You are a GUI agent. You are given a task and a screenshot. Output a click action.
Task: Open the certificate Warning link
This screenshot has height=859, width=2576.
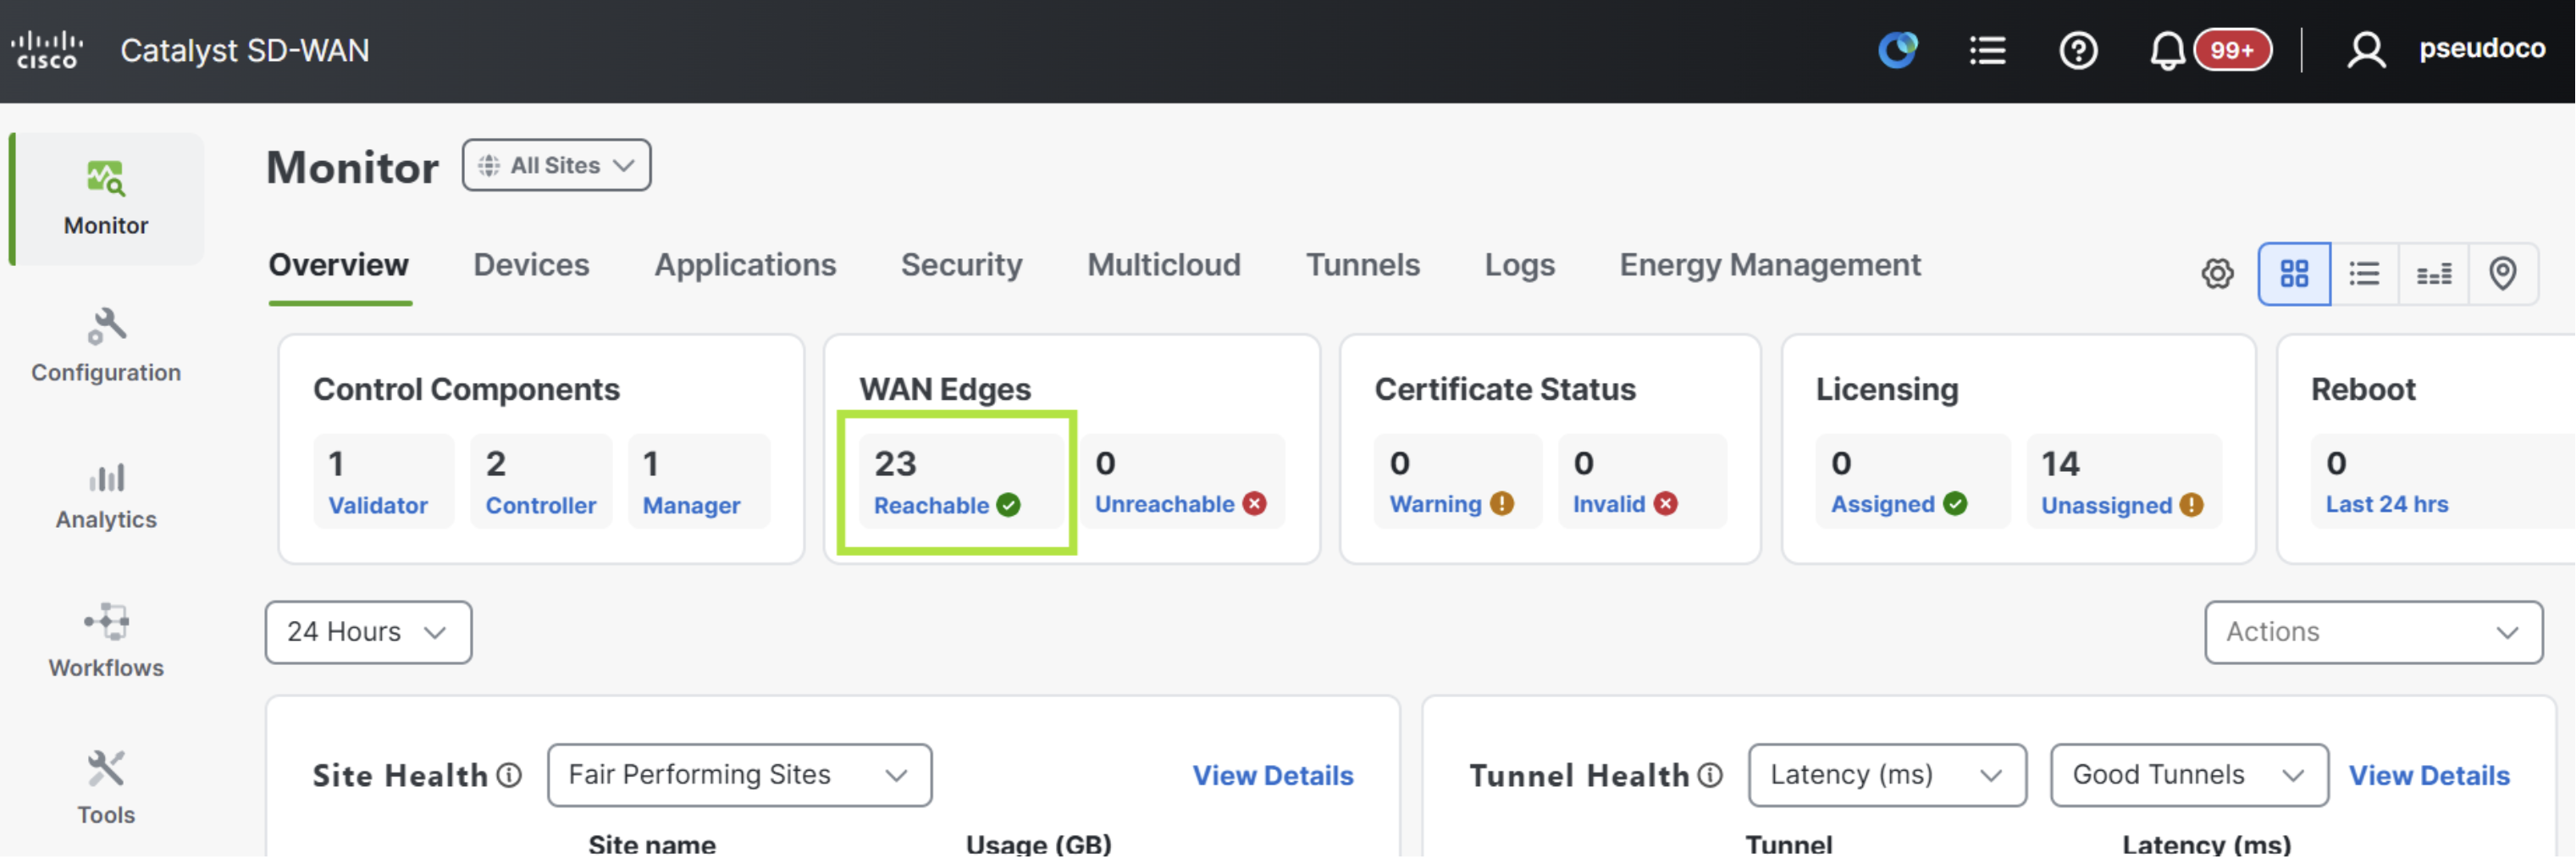(x=1435, y=504)
